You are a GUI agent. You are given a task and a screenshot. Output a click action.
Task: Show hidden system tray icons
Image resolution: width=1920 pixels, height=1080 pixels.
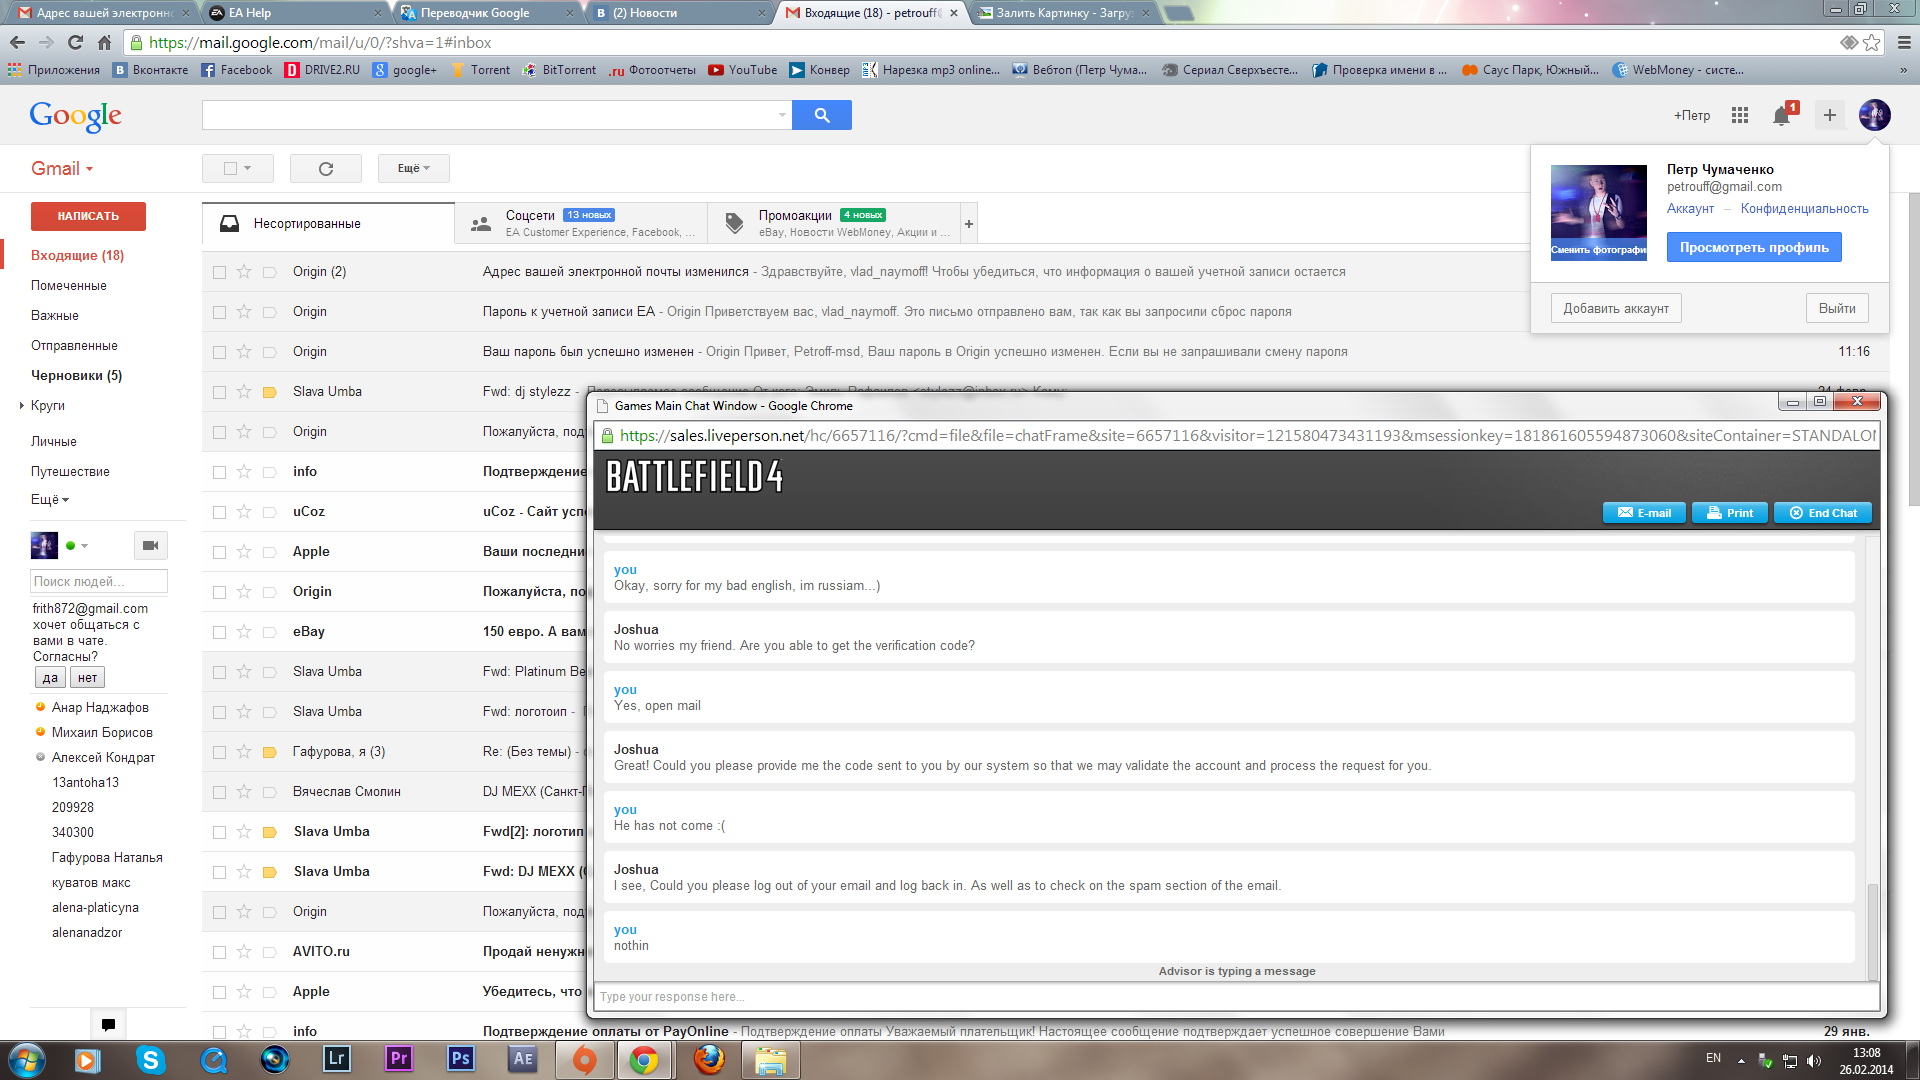pyautogui.click(x=1741, y=1060)
